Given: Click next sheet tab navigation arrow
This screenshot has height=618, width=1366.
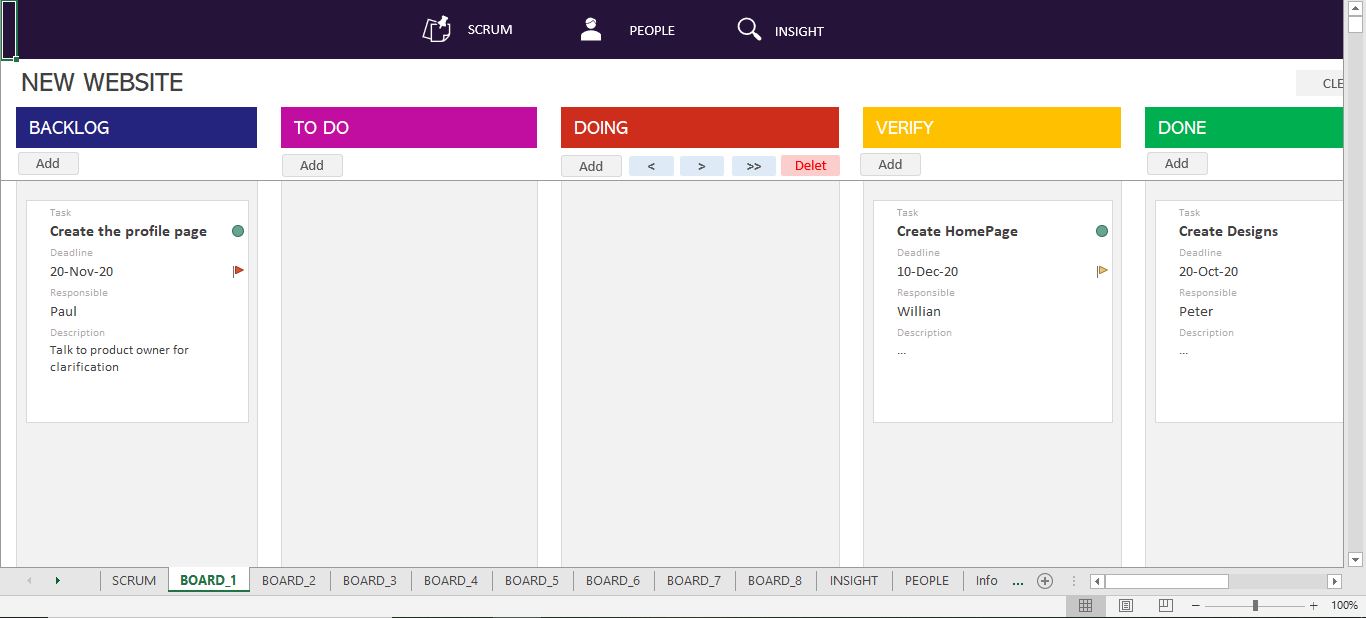Looking at the screenshot, I should click(x=57, y=581).
